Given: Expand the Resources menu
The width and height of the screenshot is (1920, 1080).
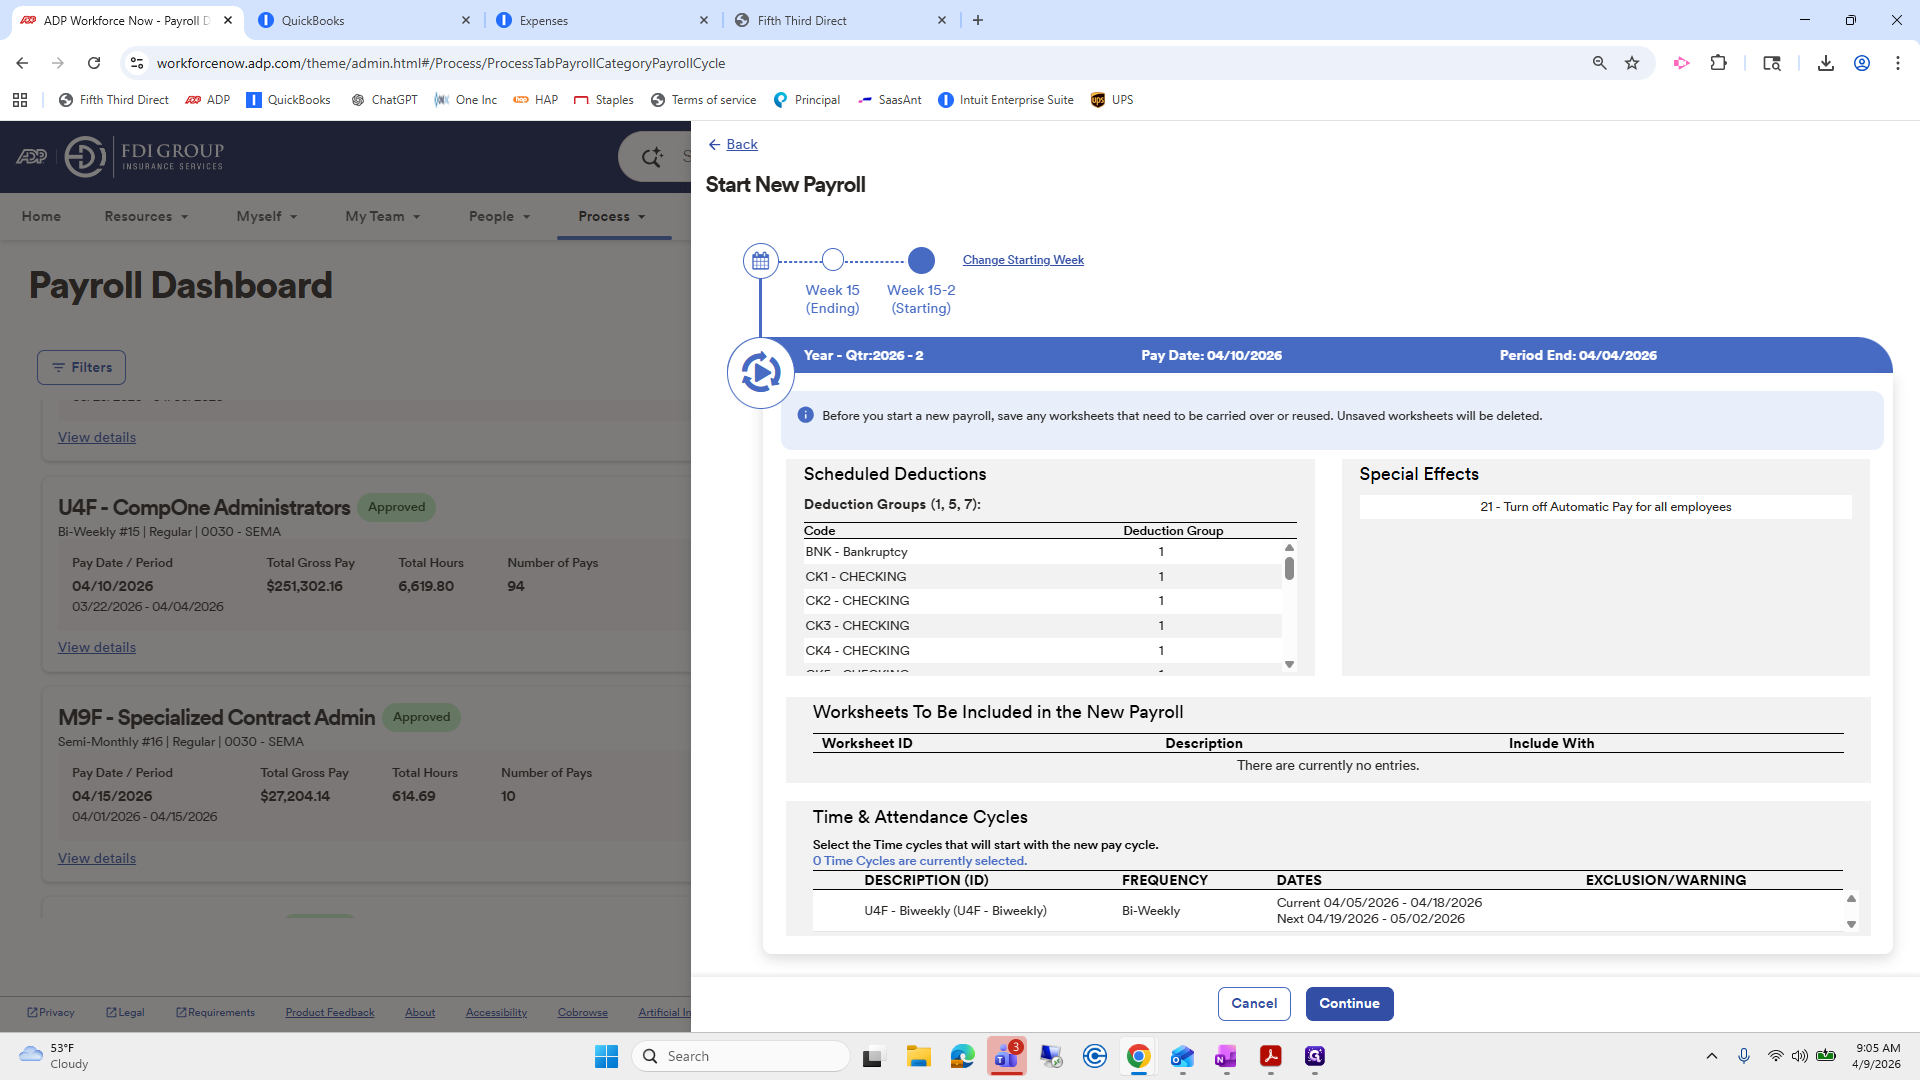Looking at the screenshot, I should [x=146, y=216].
